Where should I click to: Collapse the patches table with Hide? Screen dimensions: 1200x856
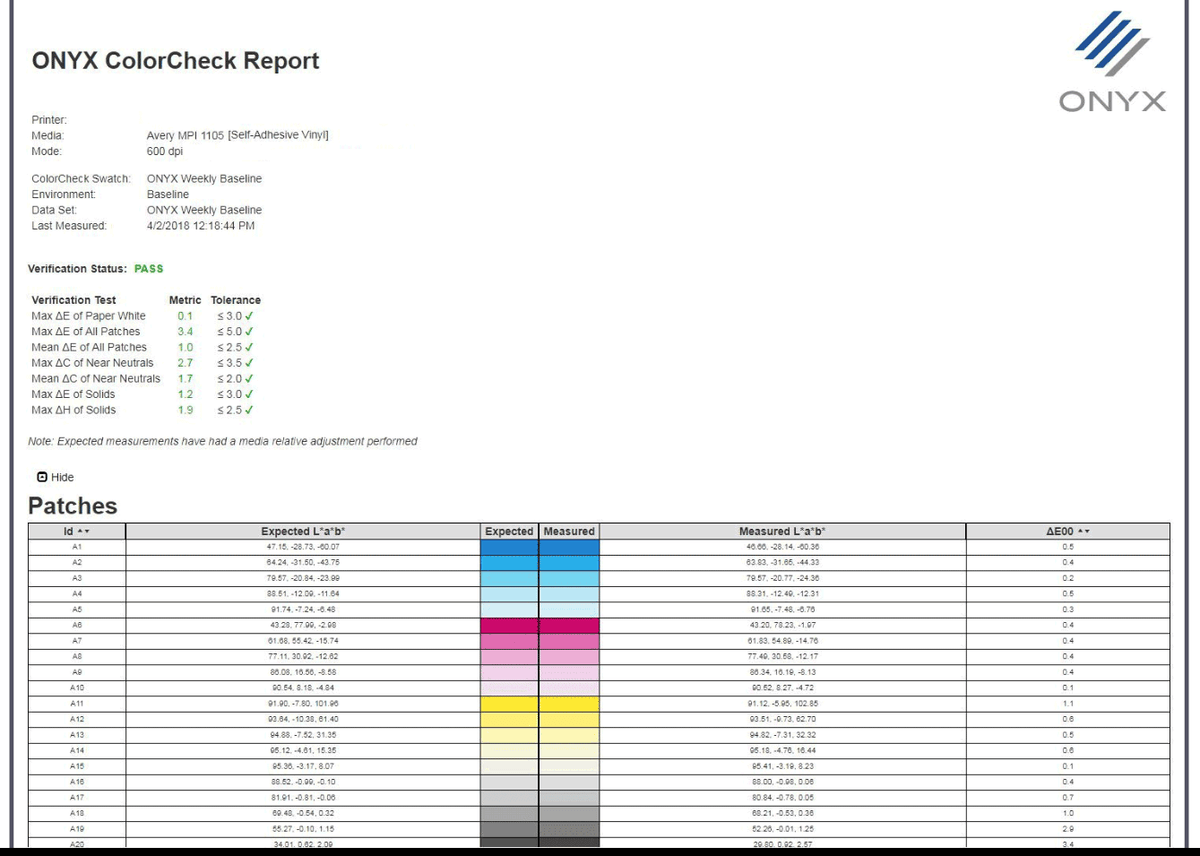point(55,477)
